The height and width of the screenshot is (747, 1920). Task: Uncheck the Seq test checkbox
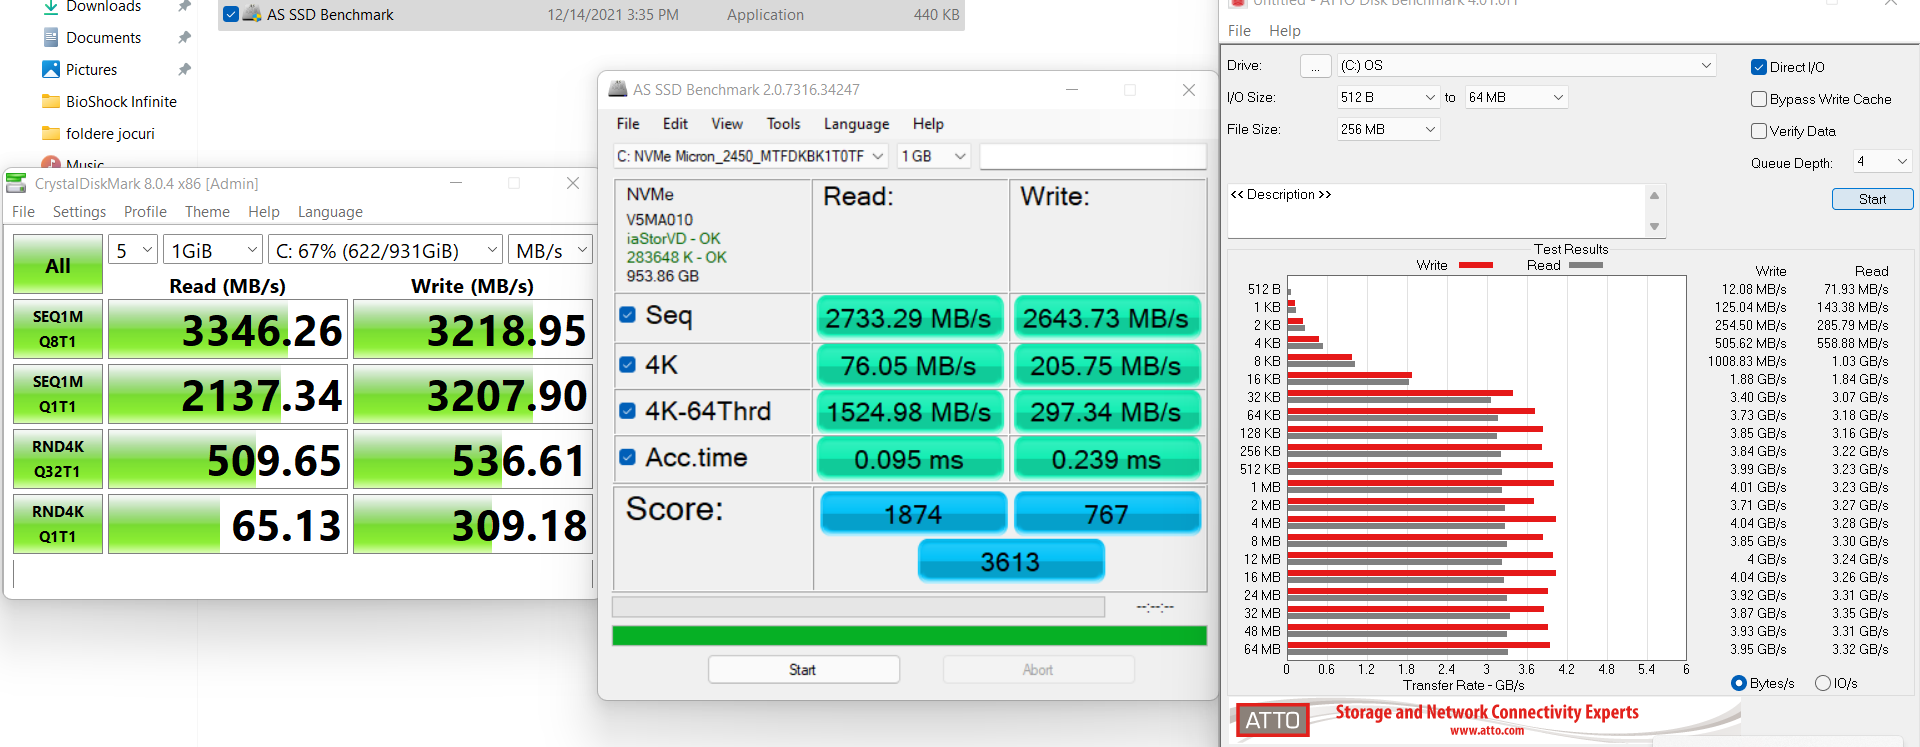(x=627, y=315)
